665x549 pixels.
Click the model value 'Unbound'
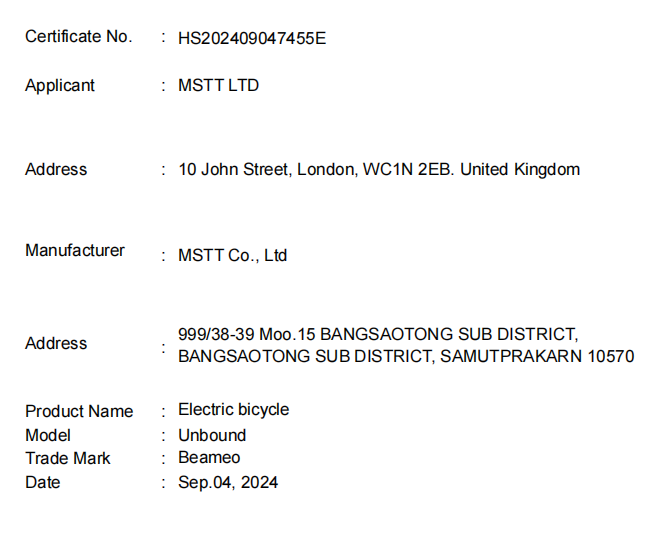coord(212,436)
